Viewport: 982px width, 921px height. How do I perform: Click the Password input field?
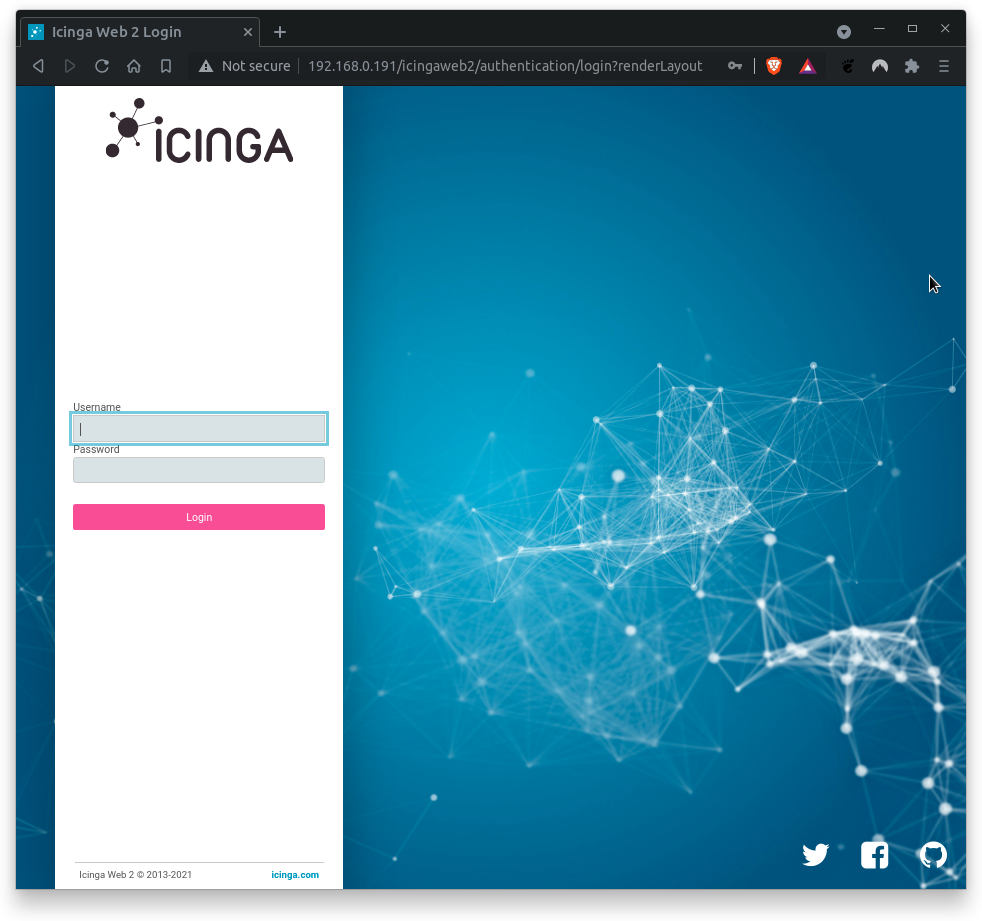tap(198, 469)
